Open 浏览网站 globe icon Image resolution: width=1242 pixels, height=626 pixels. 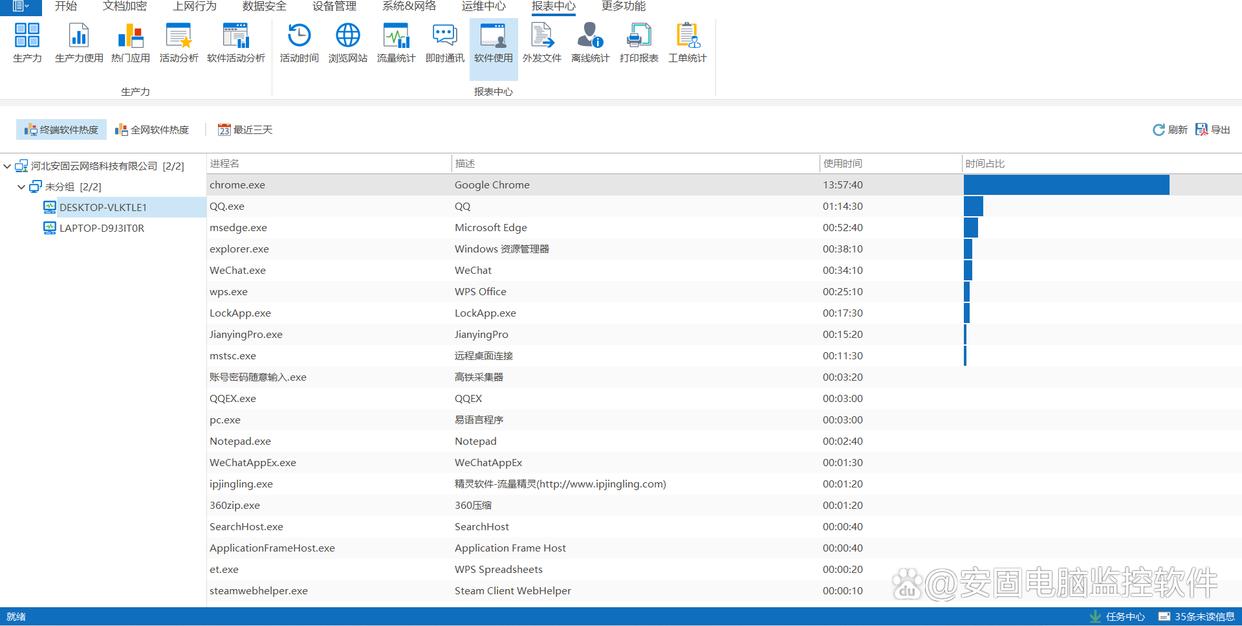coord(348,43)
